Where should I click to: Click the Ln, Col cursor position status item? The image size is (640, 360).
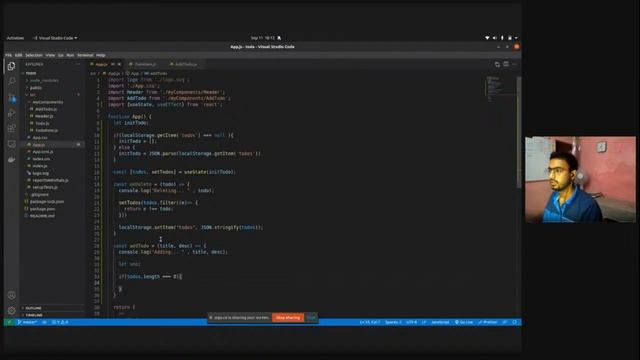(370, 322)
